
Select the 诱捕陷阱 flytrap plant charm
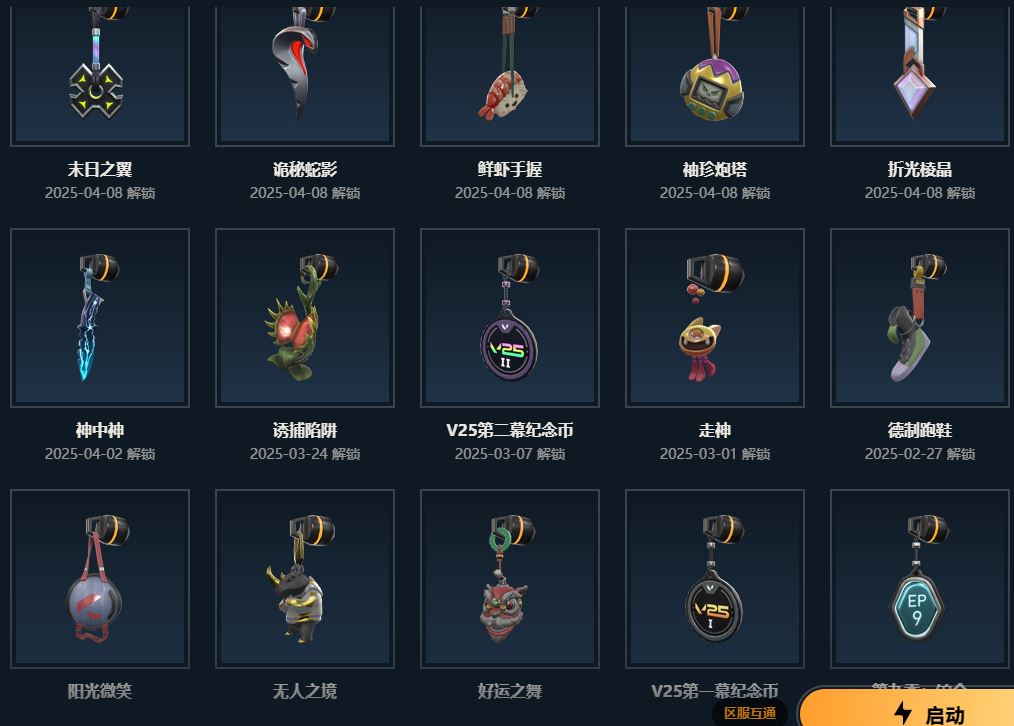(305, 317)
